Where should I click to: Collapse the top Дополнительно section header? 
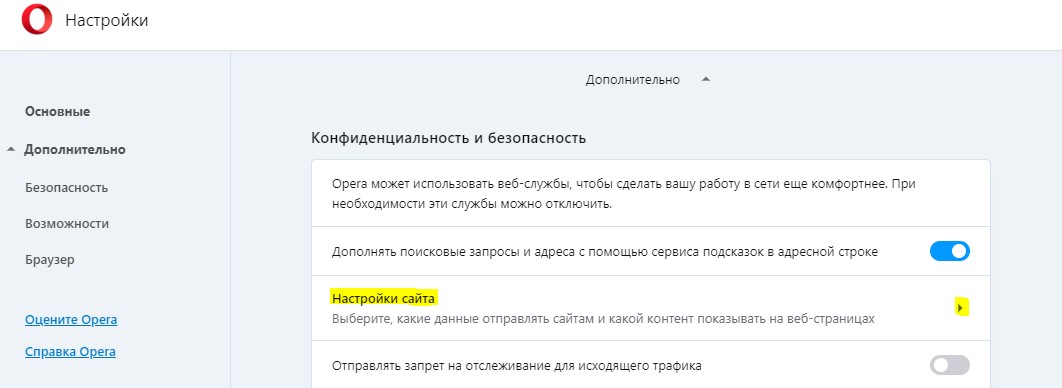tap(647, 80)
